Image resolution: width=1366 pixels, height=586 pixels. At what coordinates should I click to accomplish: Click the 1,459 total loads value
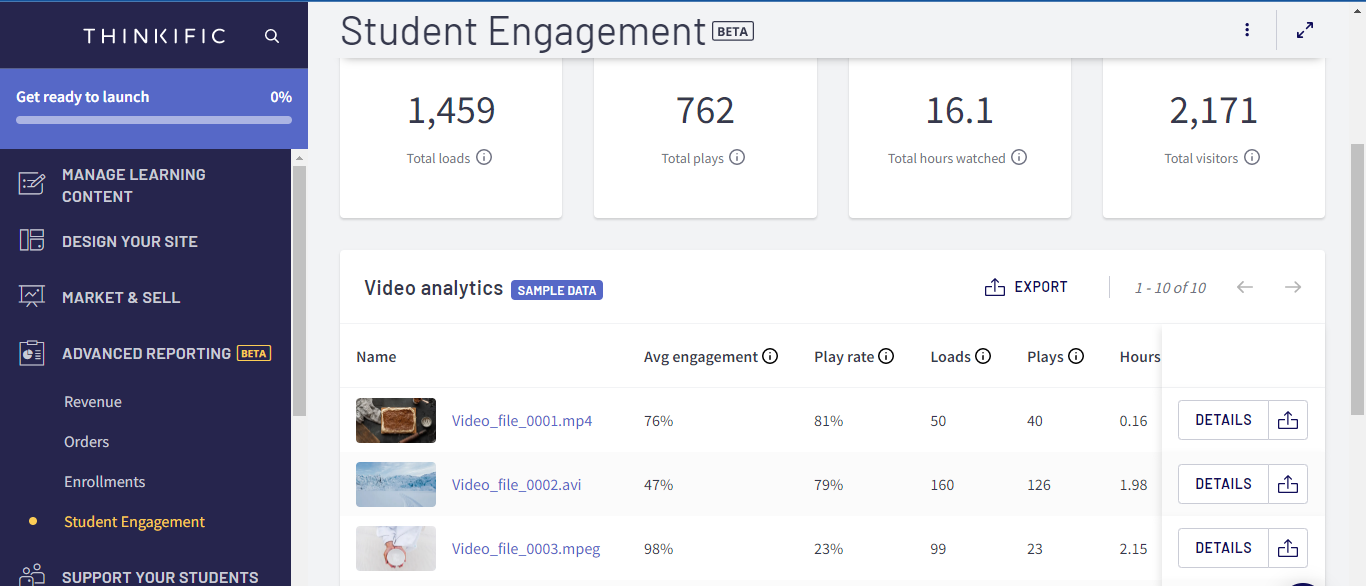(451, 110)
